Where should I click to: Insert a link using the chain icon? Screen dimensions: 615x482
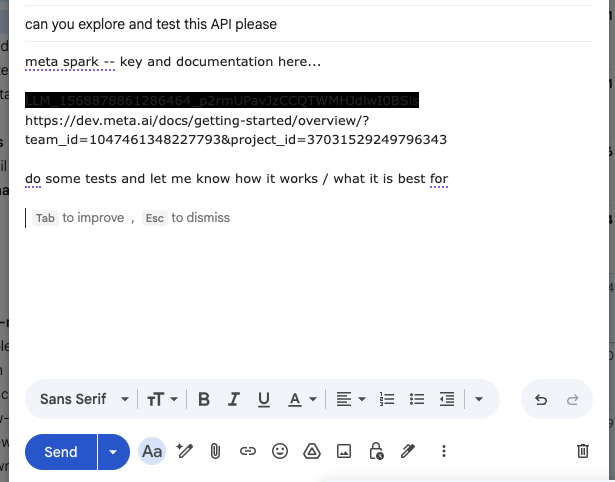click(247, 451)
